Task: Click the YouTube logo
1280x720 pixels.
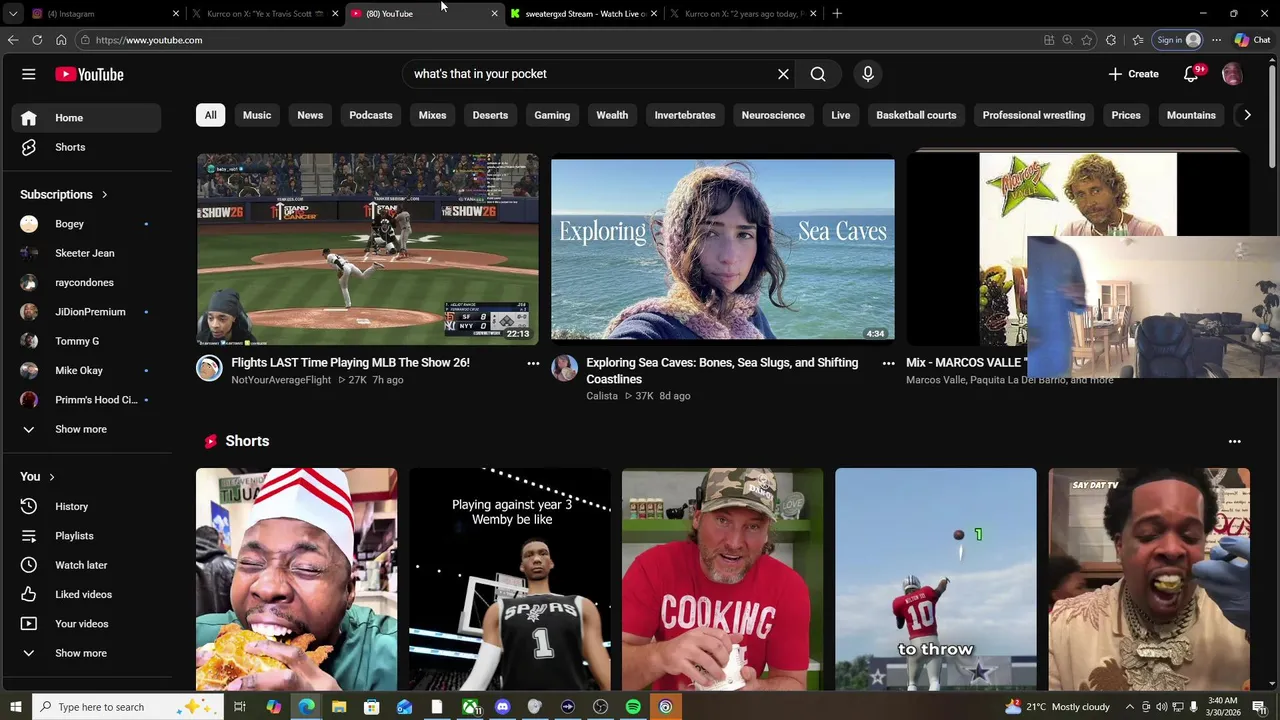Action: click(x=89, y=74)
